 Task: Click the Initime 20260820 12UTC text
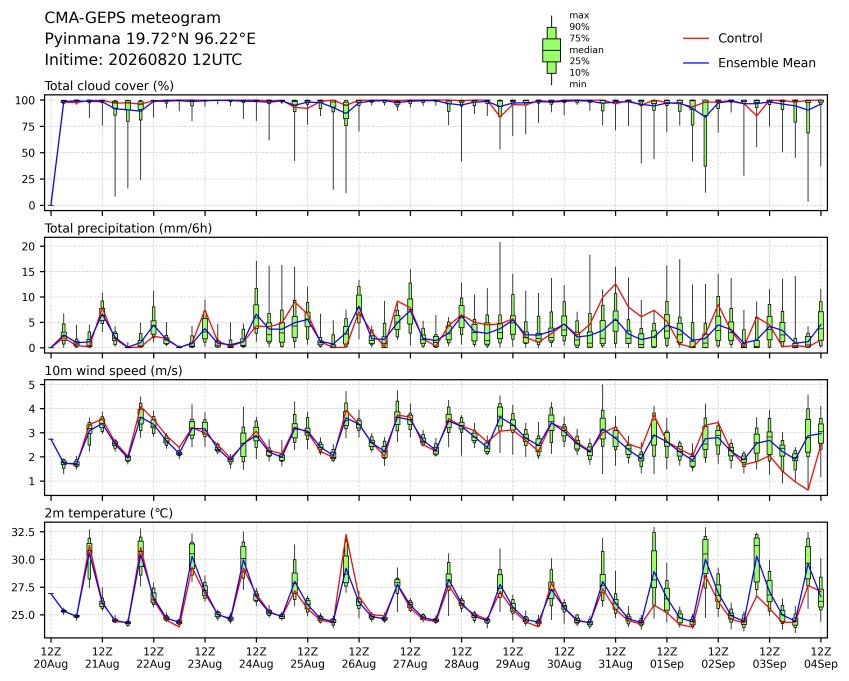[143, 60]
